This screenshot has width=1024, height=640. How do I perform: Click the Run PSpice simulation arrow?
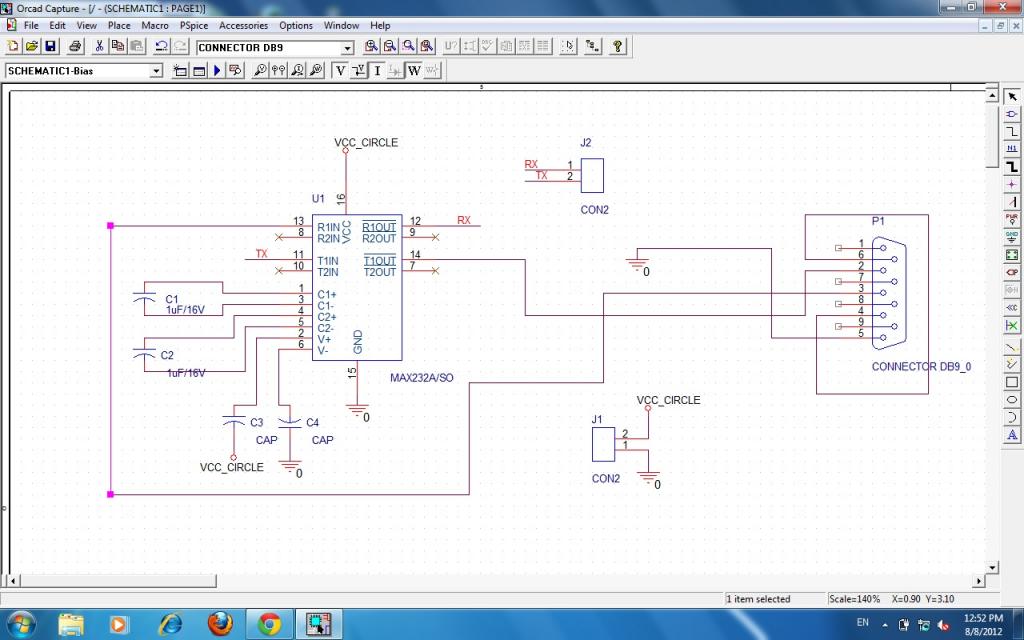pyautogui.click(x=216, y=71)
